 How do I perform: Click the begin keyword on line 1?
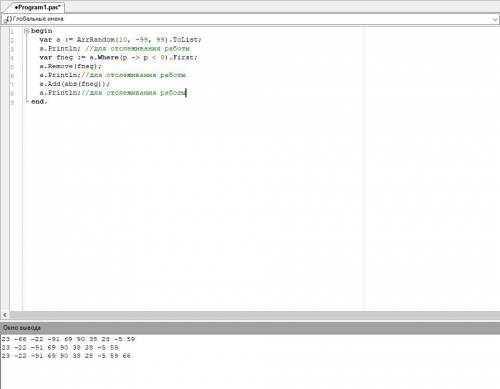pos(42,31)
